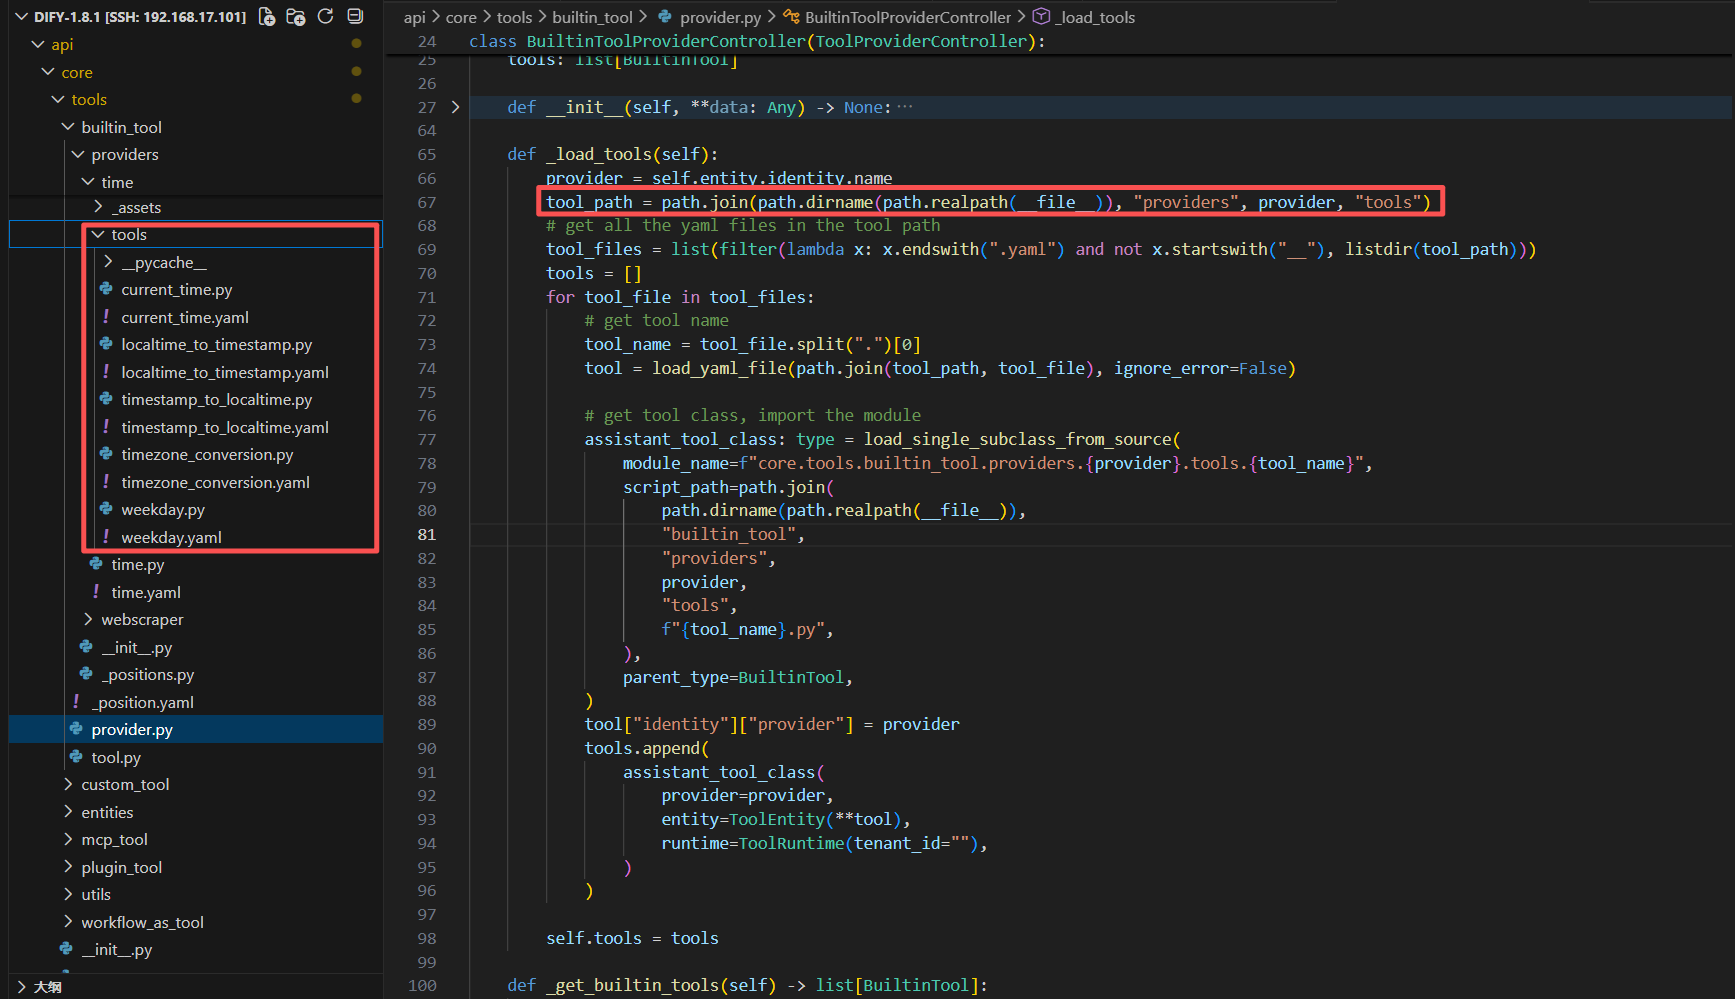Open timezone_conversion.py file
This screenshot has width=1735, height=999.
(207, 455)
